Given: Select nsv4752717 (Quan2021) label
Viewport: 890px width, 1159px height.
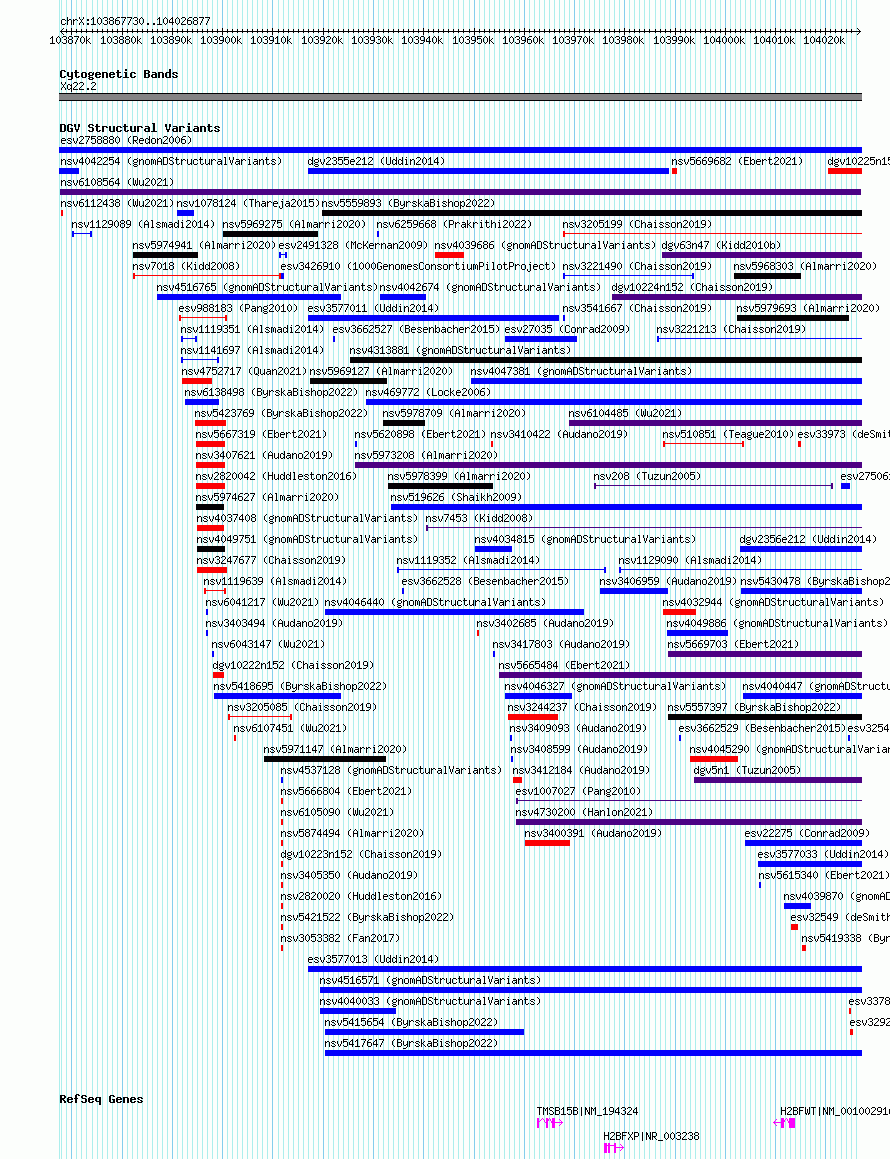Looking at the screenshot, I should point(244,371).
